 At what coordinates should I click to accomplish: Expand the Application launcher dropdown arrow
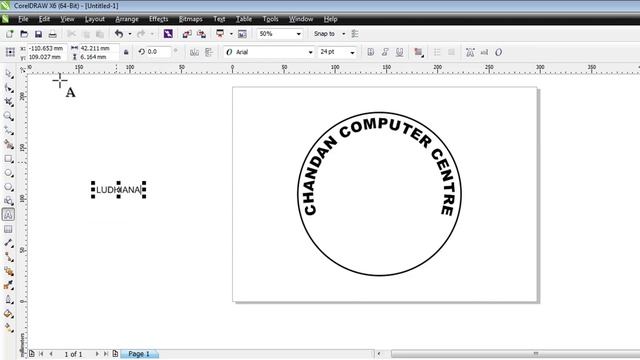tap(231, 34)
